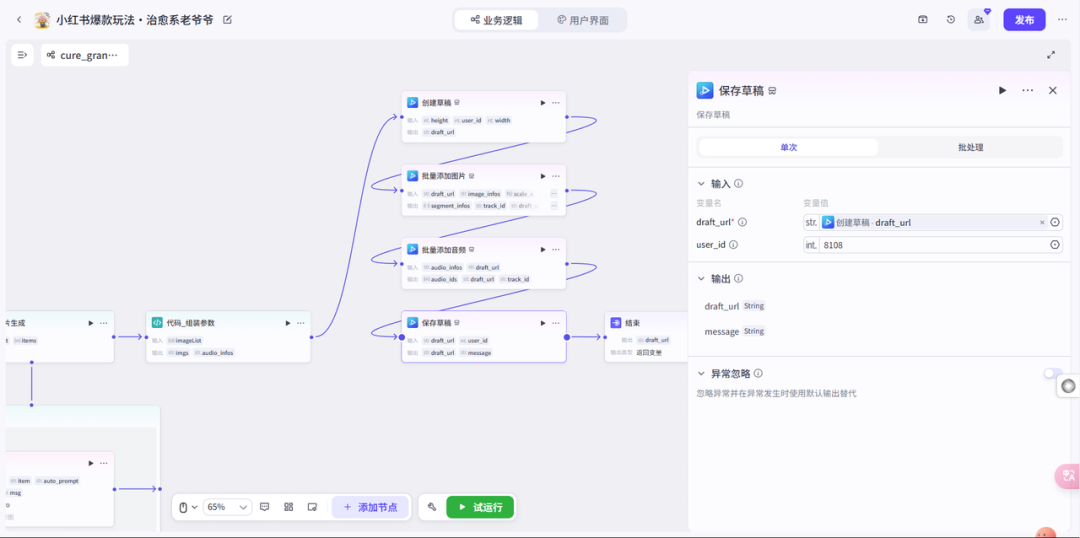Open the run history clock icon

point(951,20)
